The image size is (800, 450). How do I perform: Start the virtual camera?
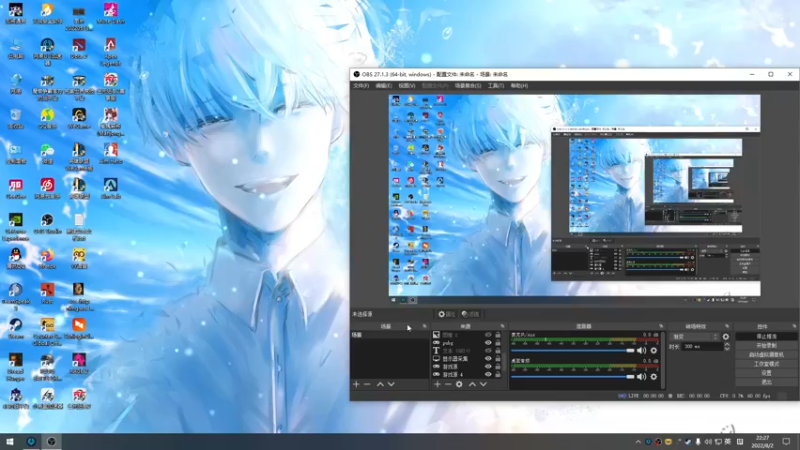tap(766, 355)
